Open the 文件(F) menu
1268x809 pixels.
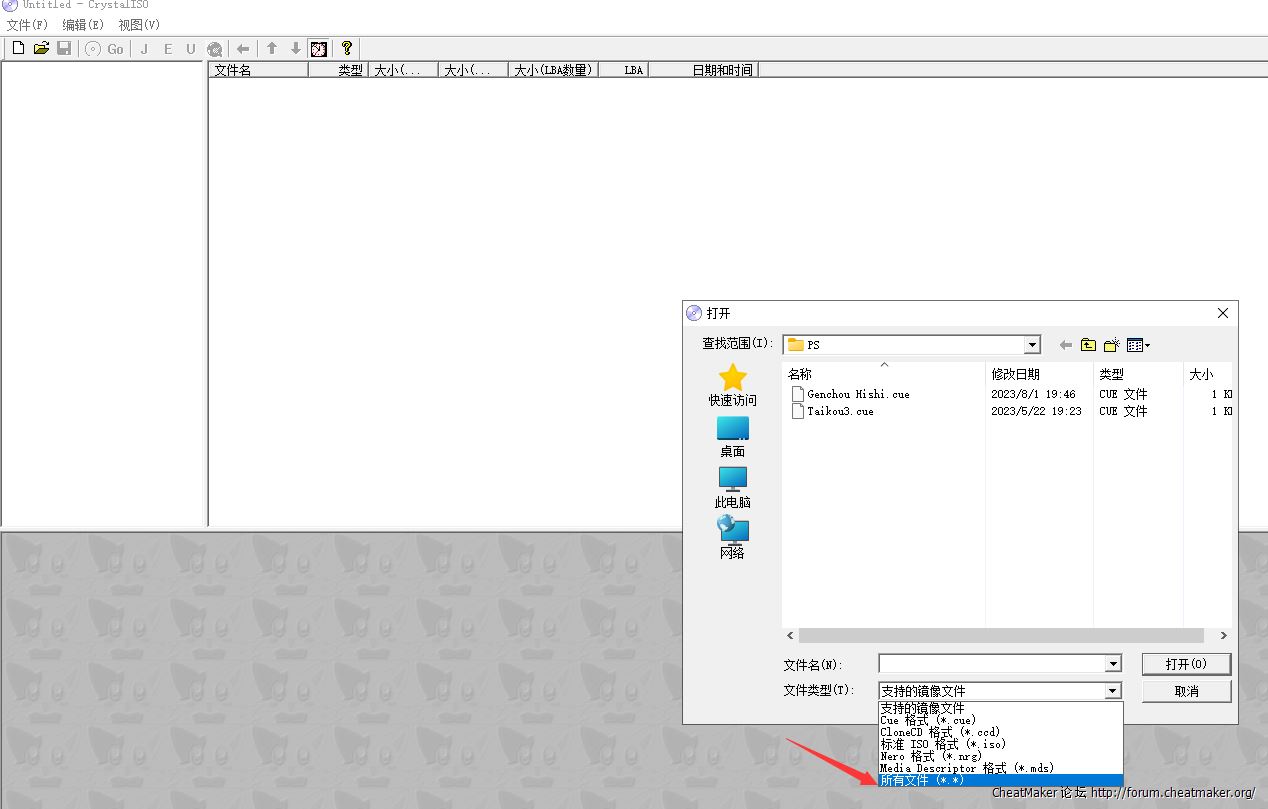27,24
